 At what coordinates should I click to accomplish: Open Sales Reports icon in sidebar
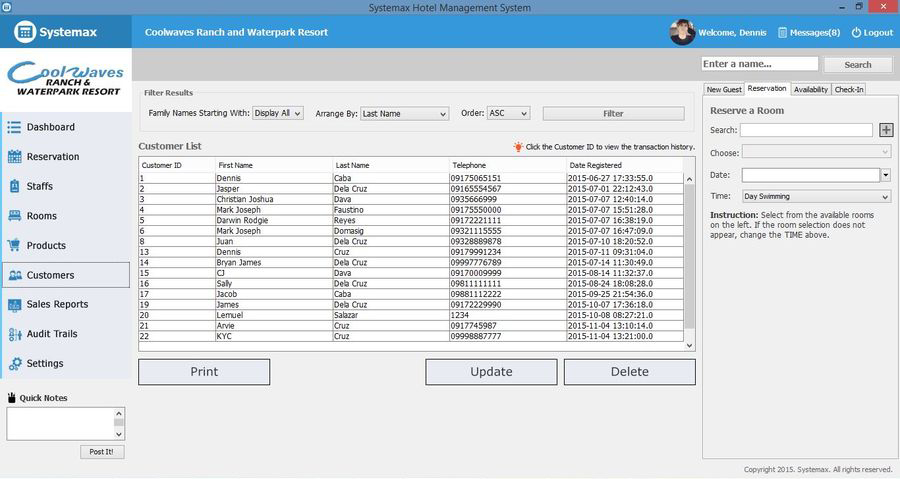tap(15, 305)
